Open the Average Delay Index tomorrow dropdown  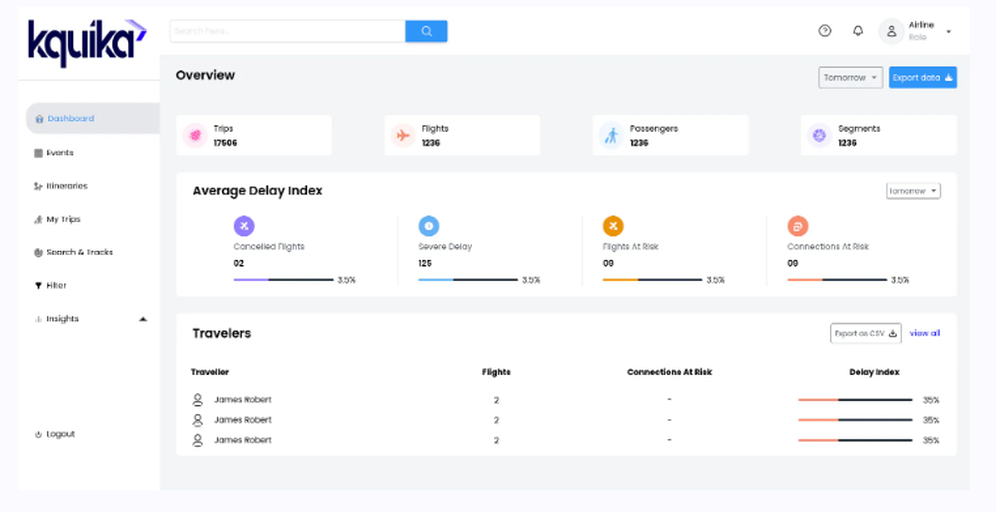click(913, 191)
